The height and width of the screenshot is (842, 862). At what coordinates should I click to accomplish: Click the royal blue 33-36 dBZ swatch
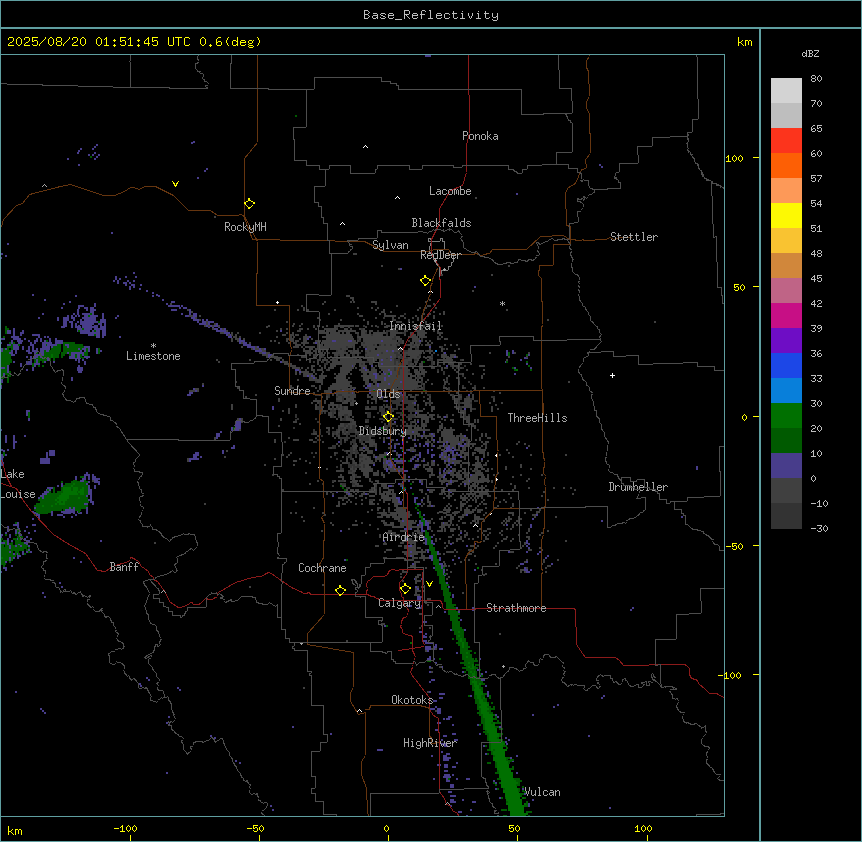[786, 365]
